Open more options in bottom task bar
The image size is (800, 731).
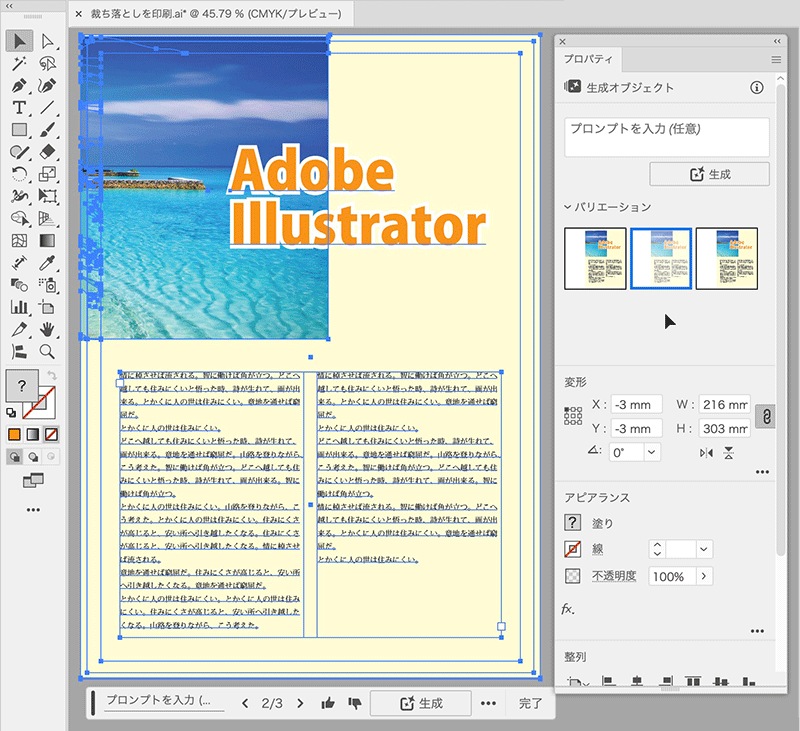pyautogui.click(x=488, y=703)
